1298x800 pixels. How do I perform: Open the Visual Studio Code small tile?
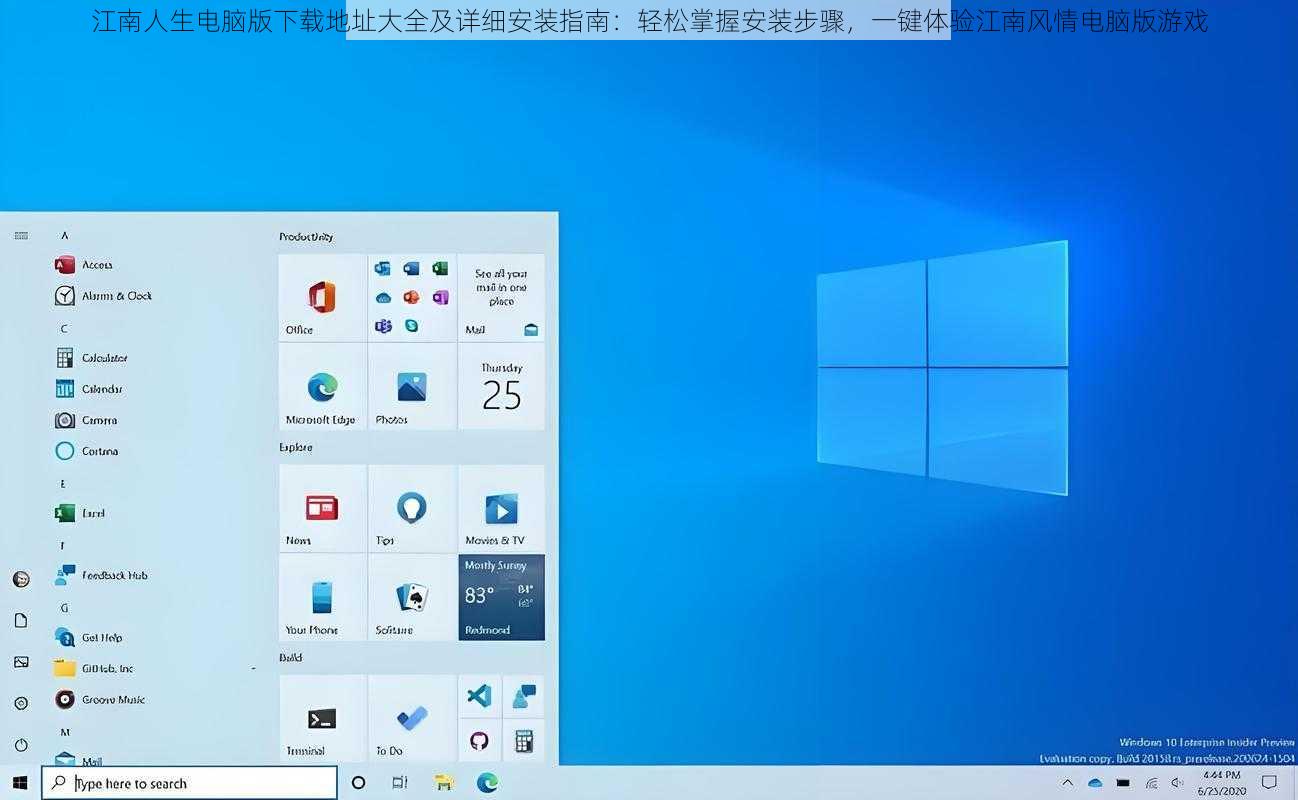[479, 696]
